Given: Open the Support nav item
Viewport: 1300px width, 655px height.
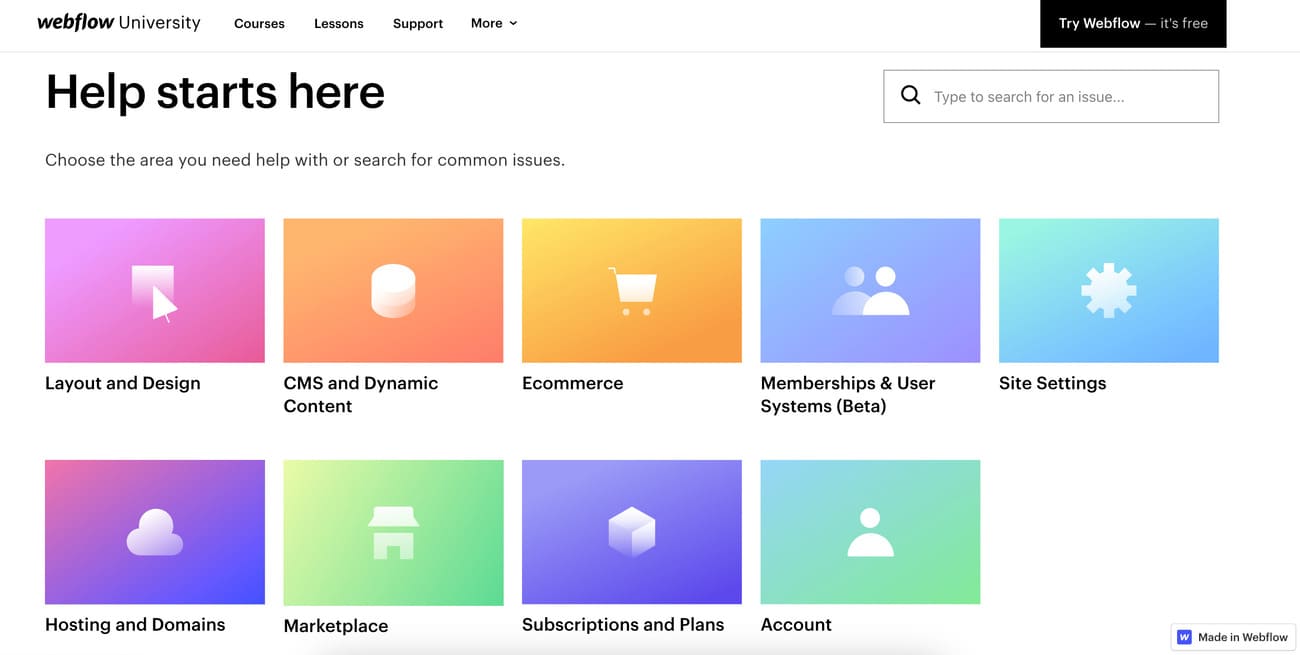Looking at the screenshot, I should (418, 23).
